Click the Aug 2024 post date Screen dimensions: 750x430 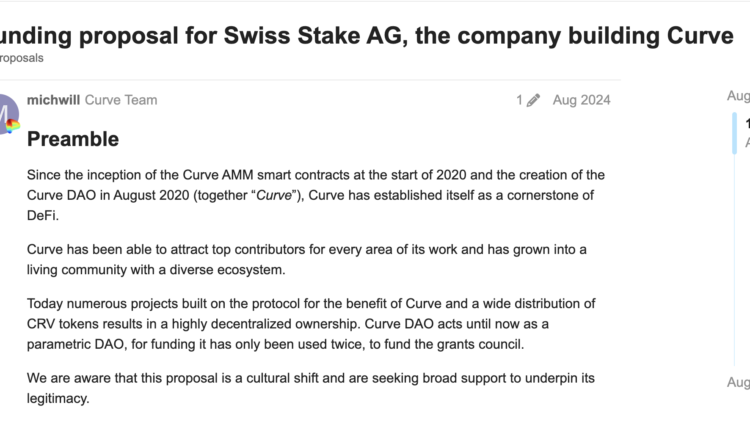click(581, 100)
